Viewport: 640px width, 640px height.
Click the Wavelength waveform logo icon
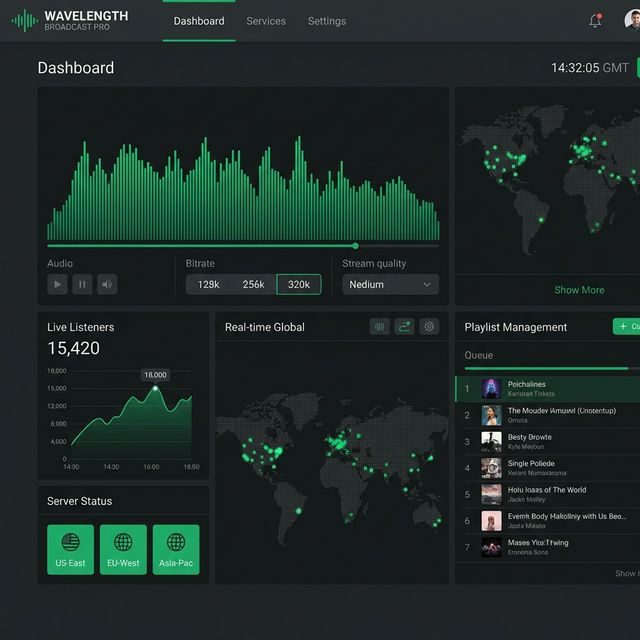click(25, 20)
